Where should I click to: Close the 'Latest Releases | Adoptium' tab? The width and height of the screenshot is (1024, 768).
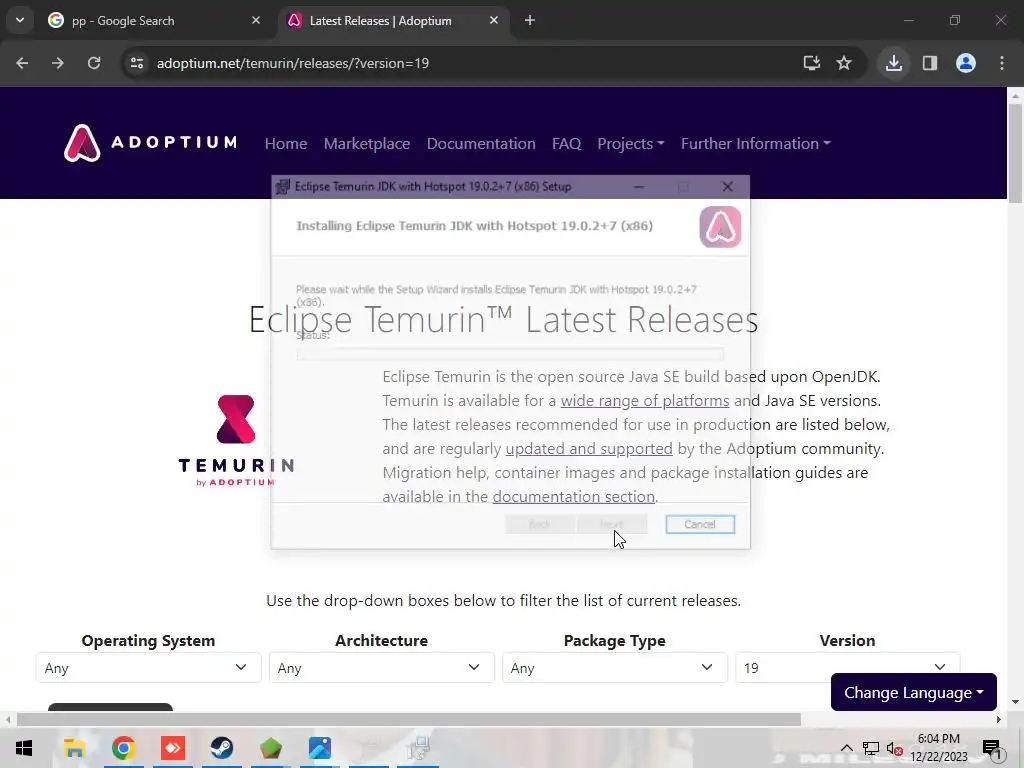[494, 20]
